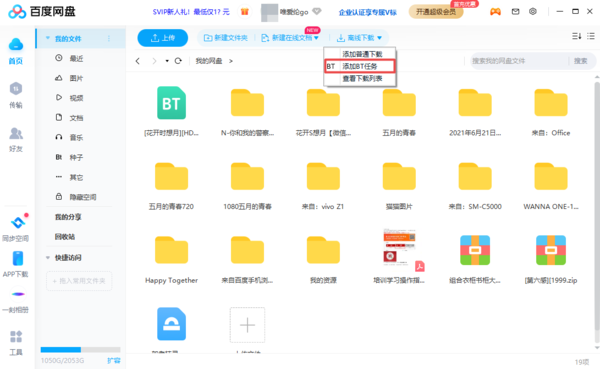Image resolution: width=600 pixels, height=369 pixels.
Task: Open the Happy Together folder
Action: pos(171,260)
